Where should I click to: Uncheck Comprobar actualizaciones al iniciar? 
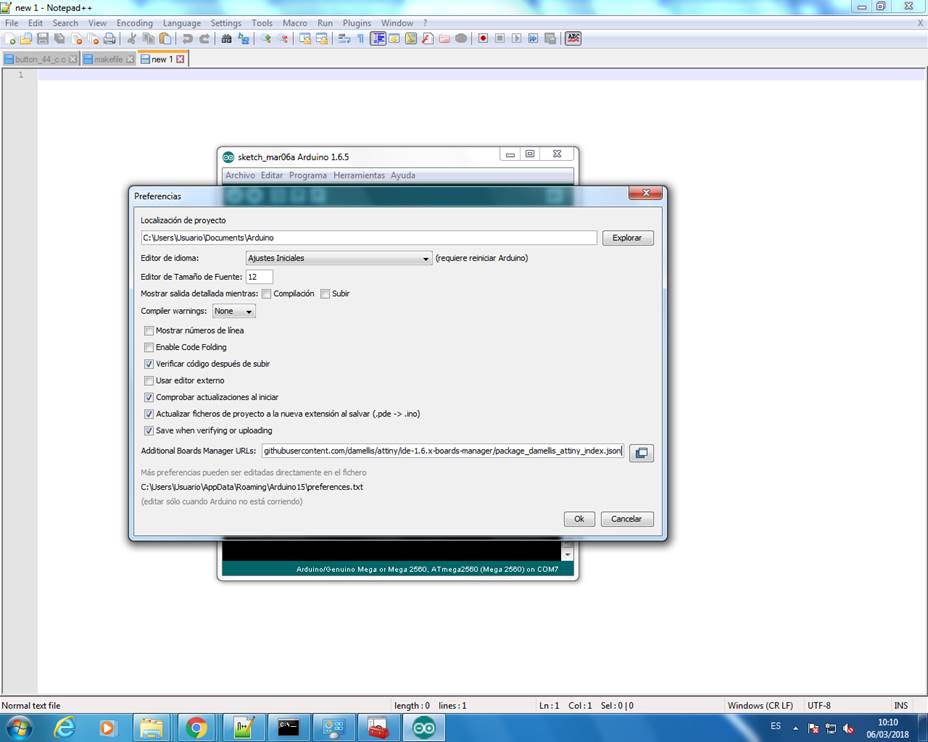[x=149, y=397]
